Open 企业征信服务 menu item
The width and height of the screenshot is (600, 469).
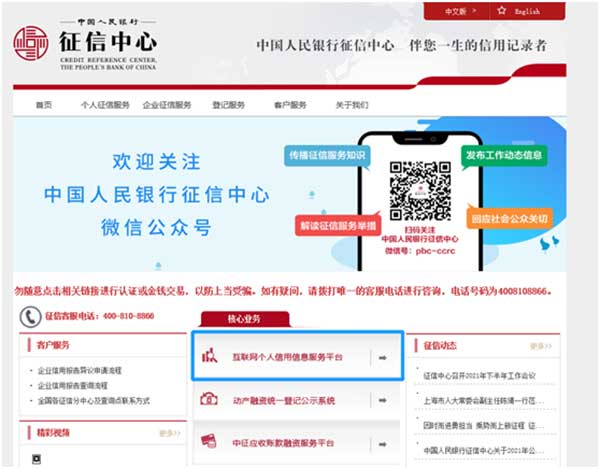click(x=167, y=105)
